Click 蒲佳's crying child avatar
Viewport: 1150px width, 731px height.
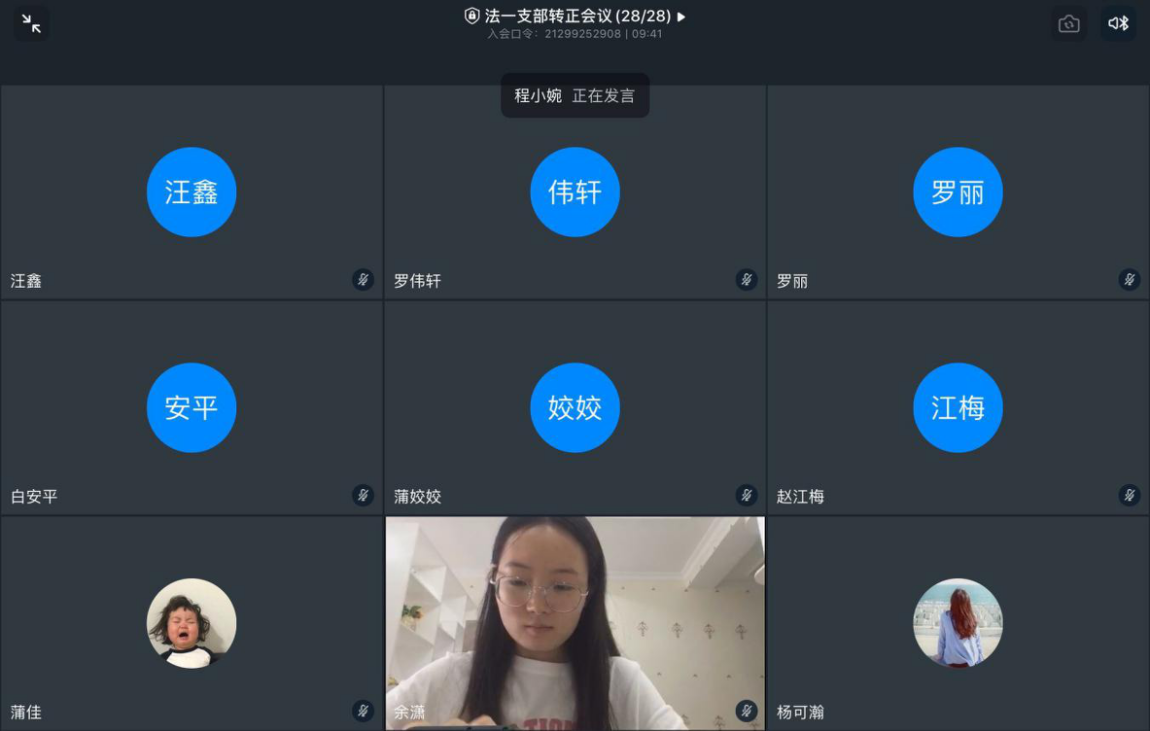[192, 623]
